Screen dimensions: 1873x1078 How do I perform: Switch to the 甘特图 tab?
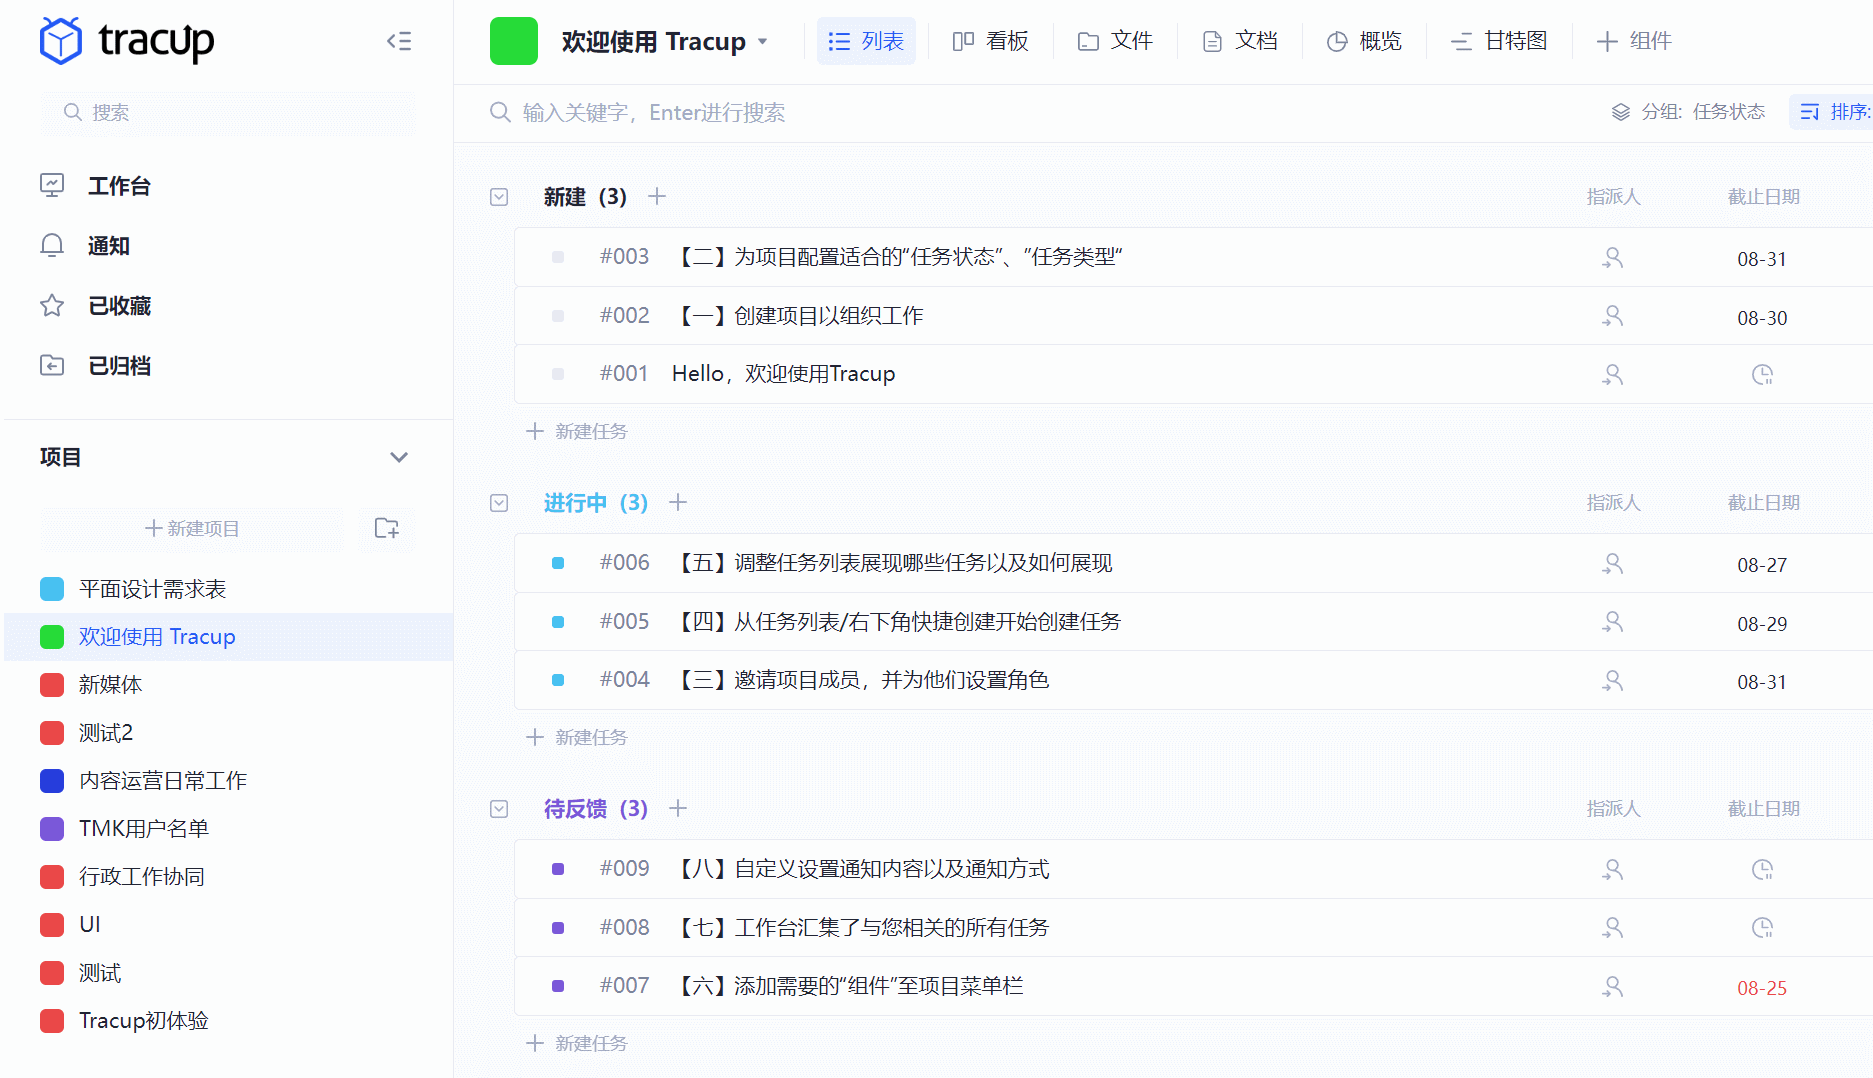(x=1500, y=41)
